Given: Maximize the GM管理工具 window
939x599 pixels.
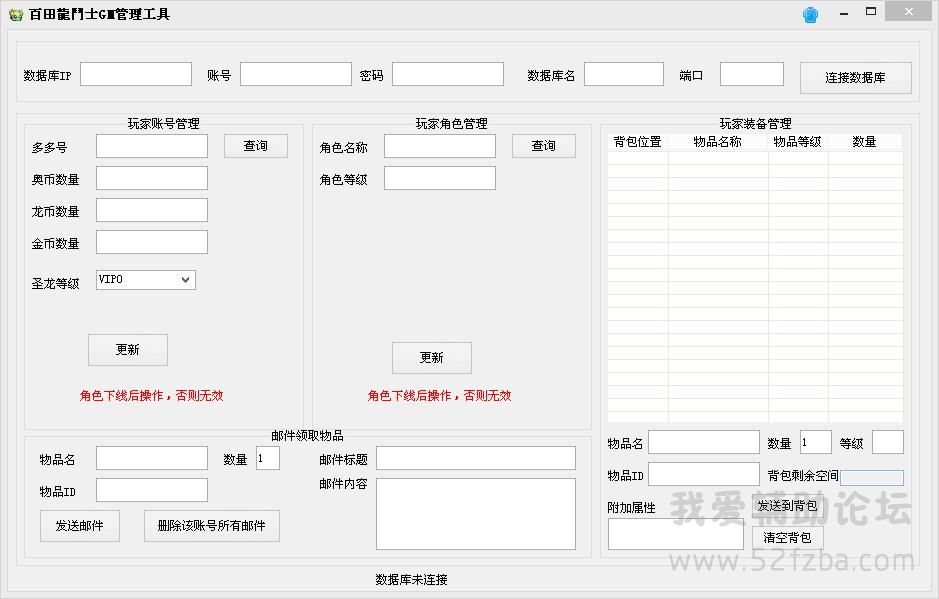Looking at the screenshot, I should pyautogui.click(x=871, y=12).
